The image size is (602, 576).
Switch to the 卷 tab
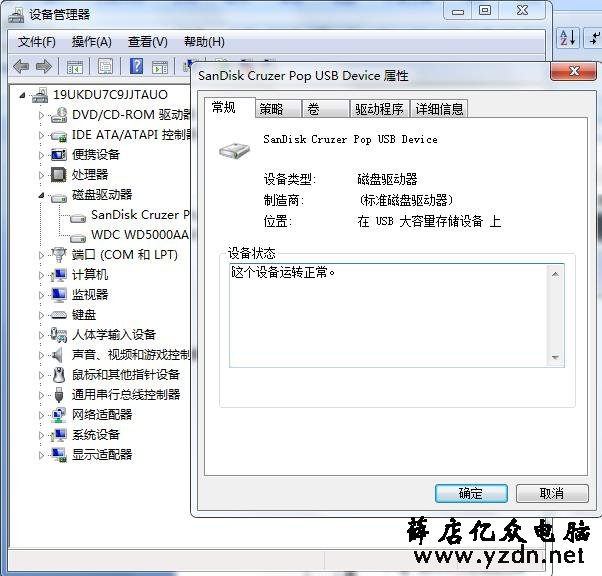tap(326, 109)
